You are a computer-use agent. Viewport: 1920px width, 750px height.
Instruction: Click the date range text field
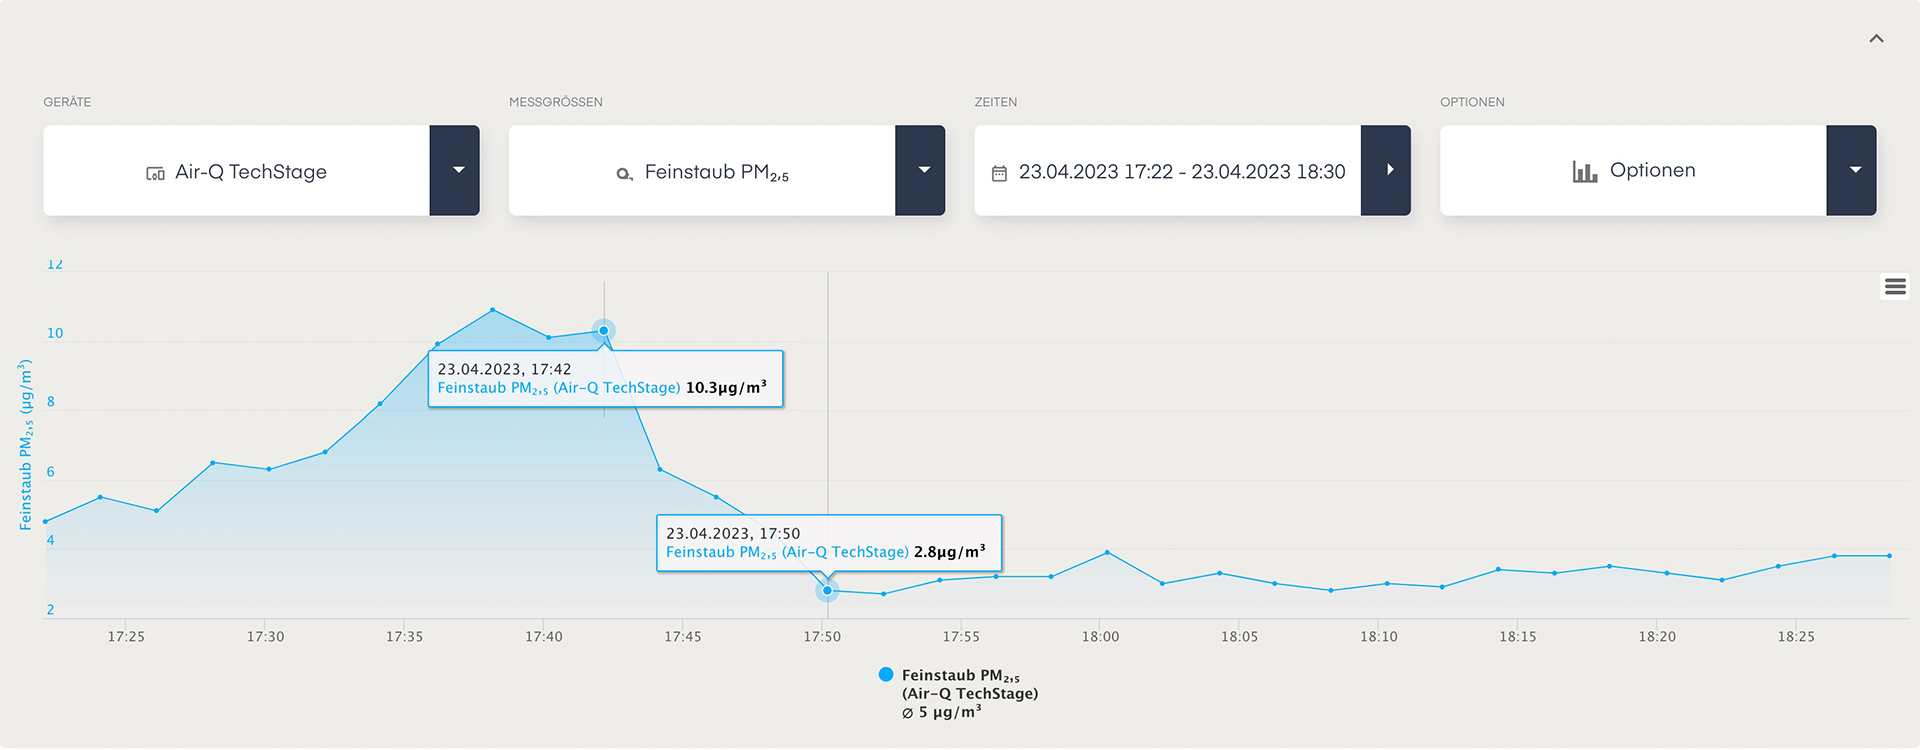tap(1181, 172)
